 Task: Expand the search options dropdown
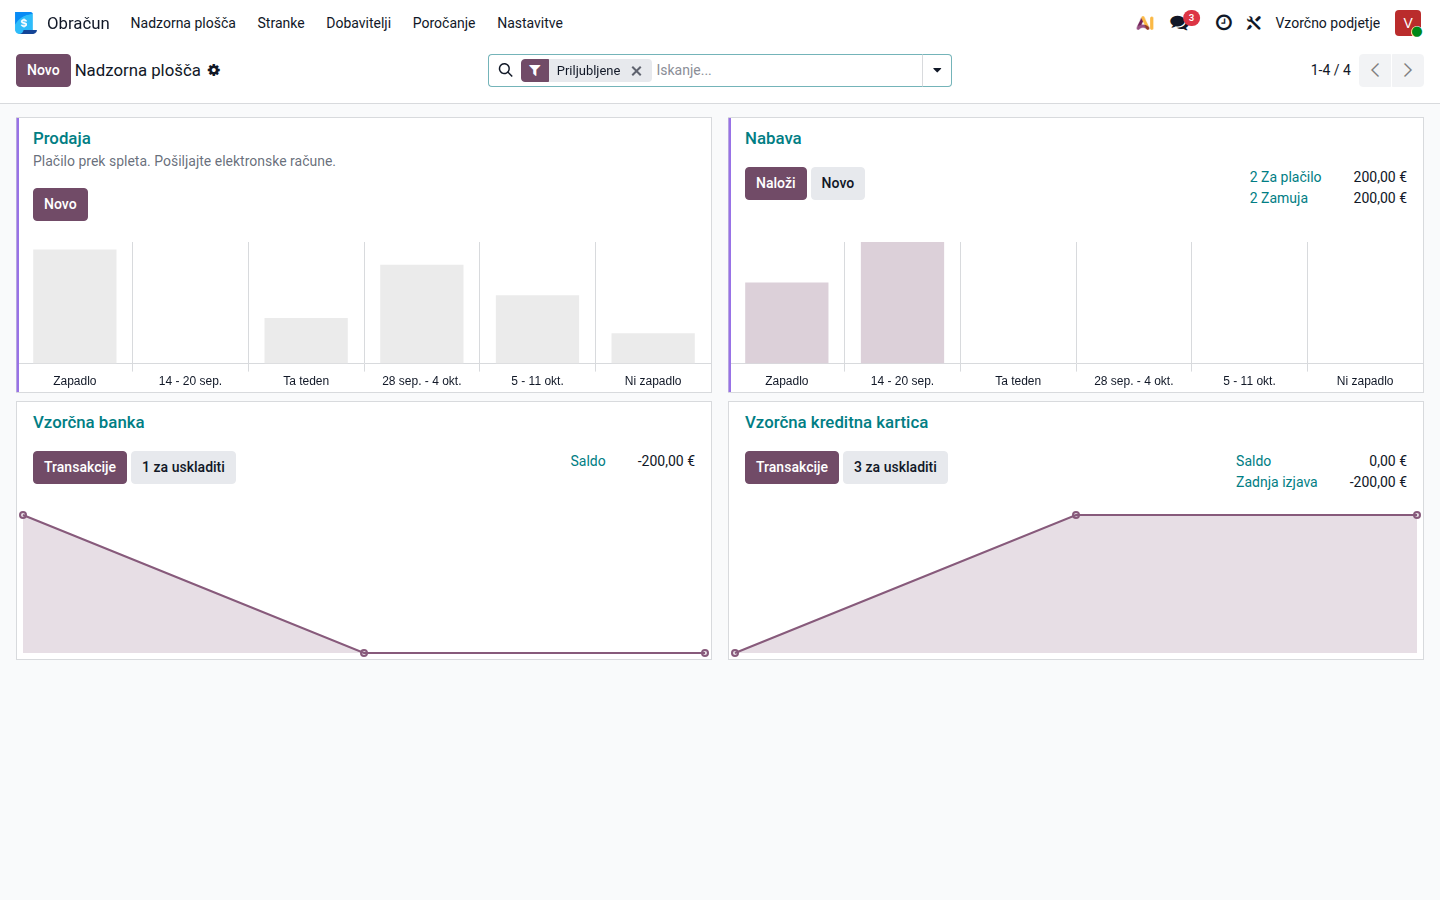coord(937,70)
